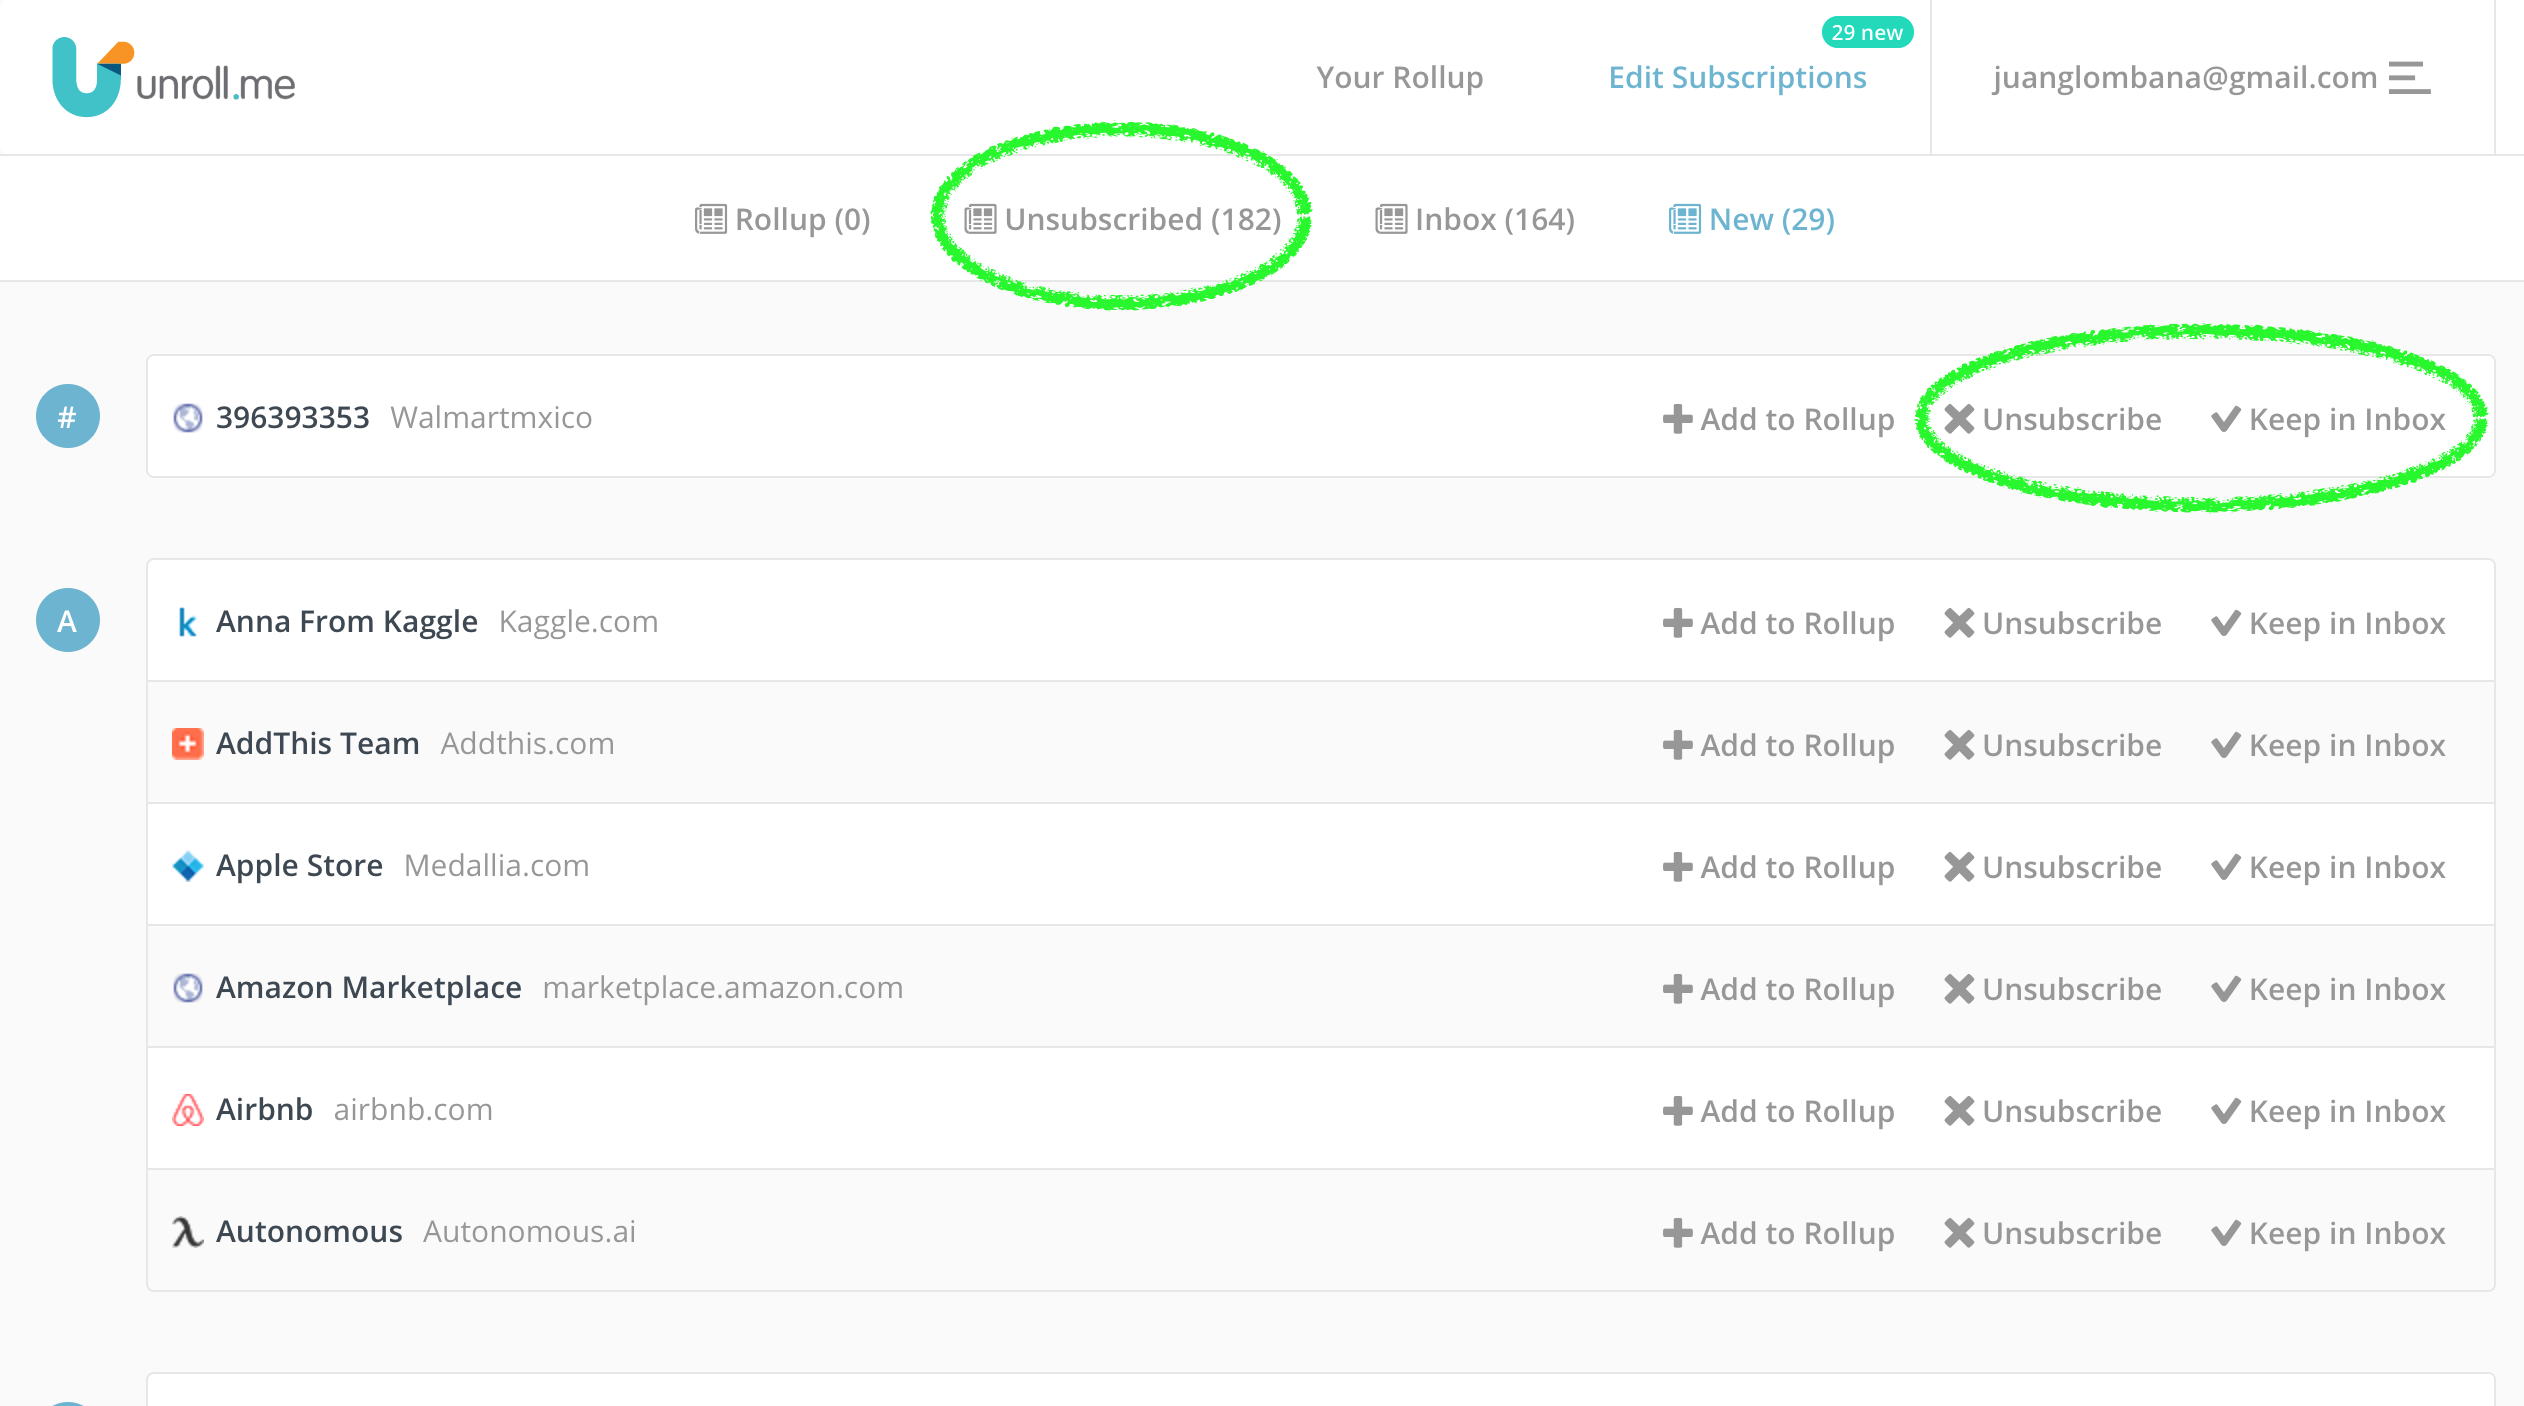Add Airbnb to Rollup
The width and height of the screenshot is (2524, 1406).
pos(1778,1111)
